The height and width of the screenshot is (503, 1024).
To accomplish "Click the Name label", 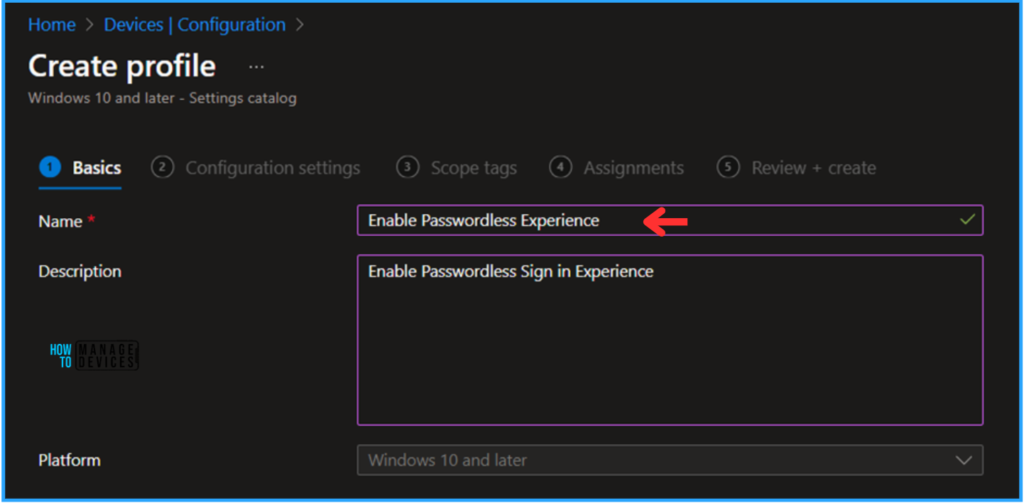I will 60,221.
